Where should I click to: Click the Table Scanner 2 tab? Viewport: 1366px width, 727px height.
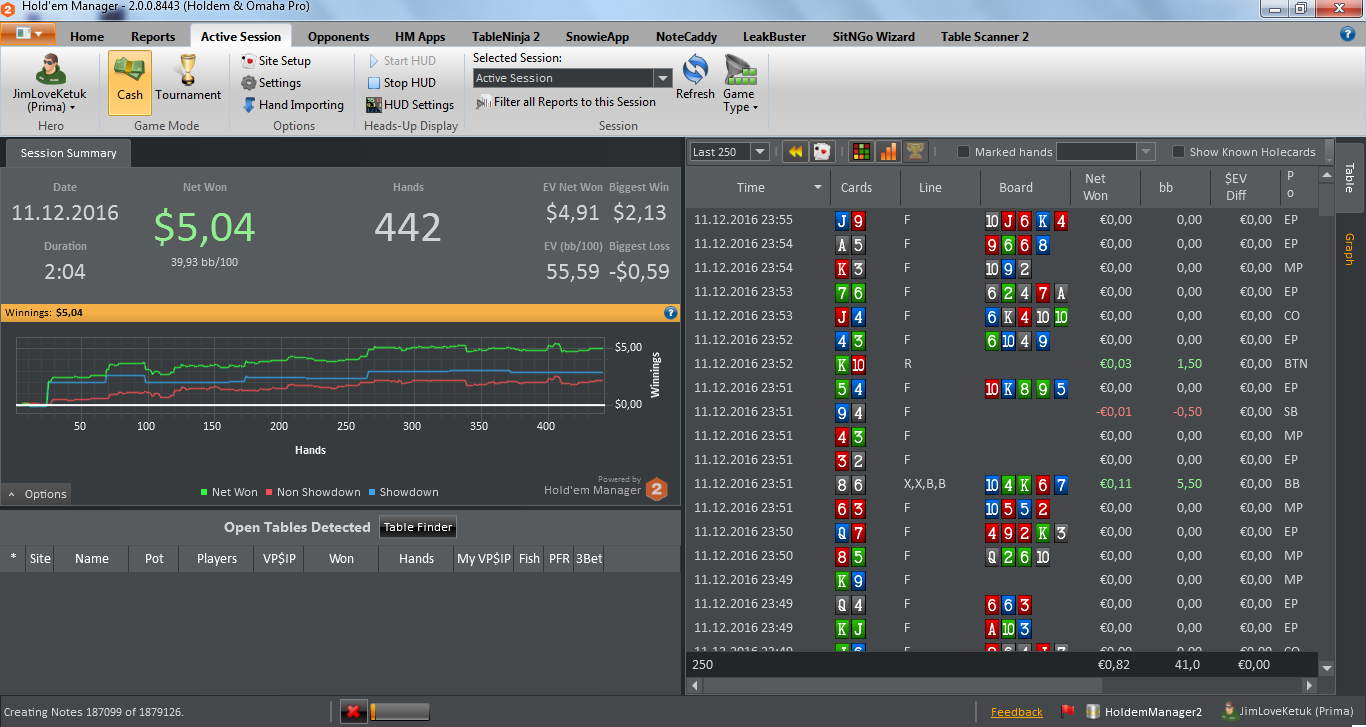[984, 37]
